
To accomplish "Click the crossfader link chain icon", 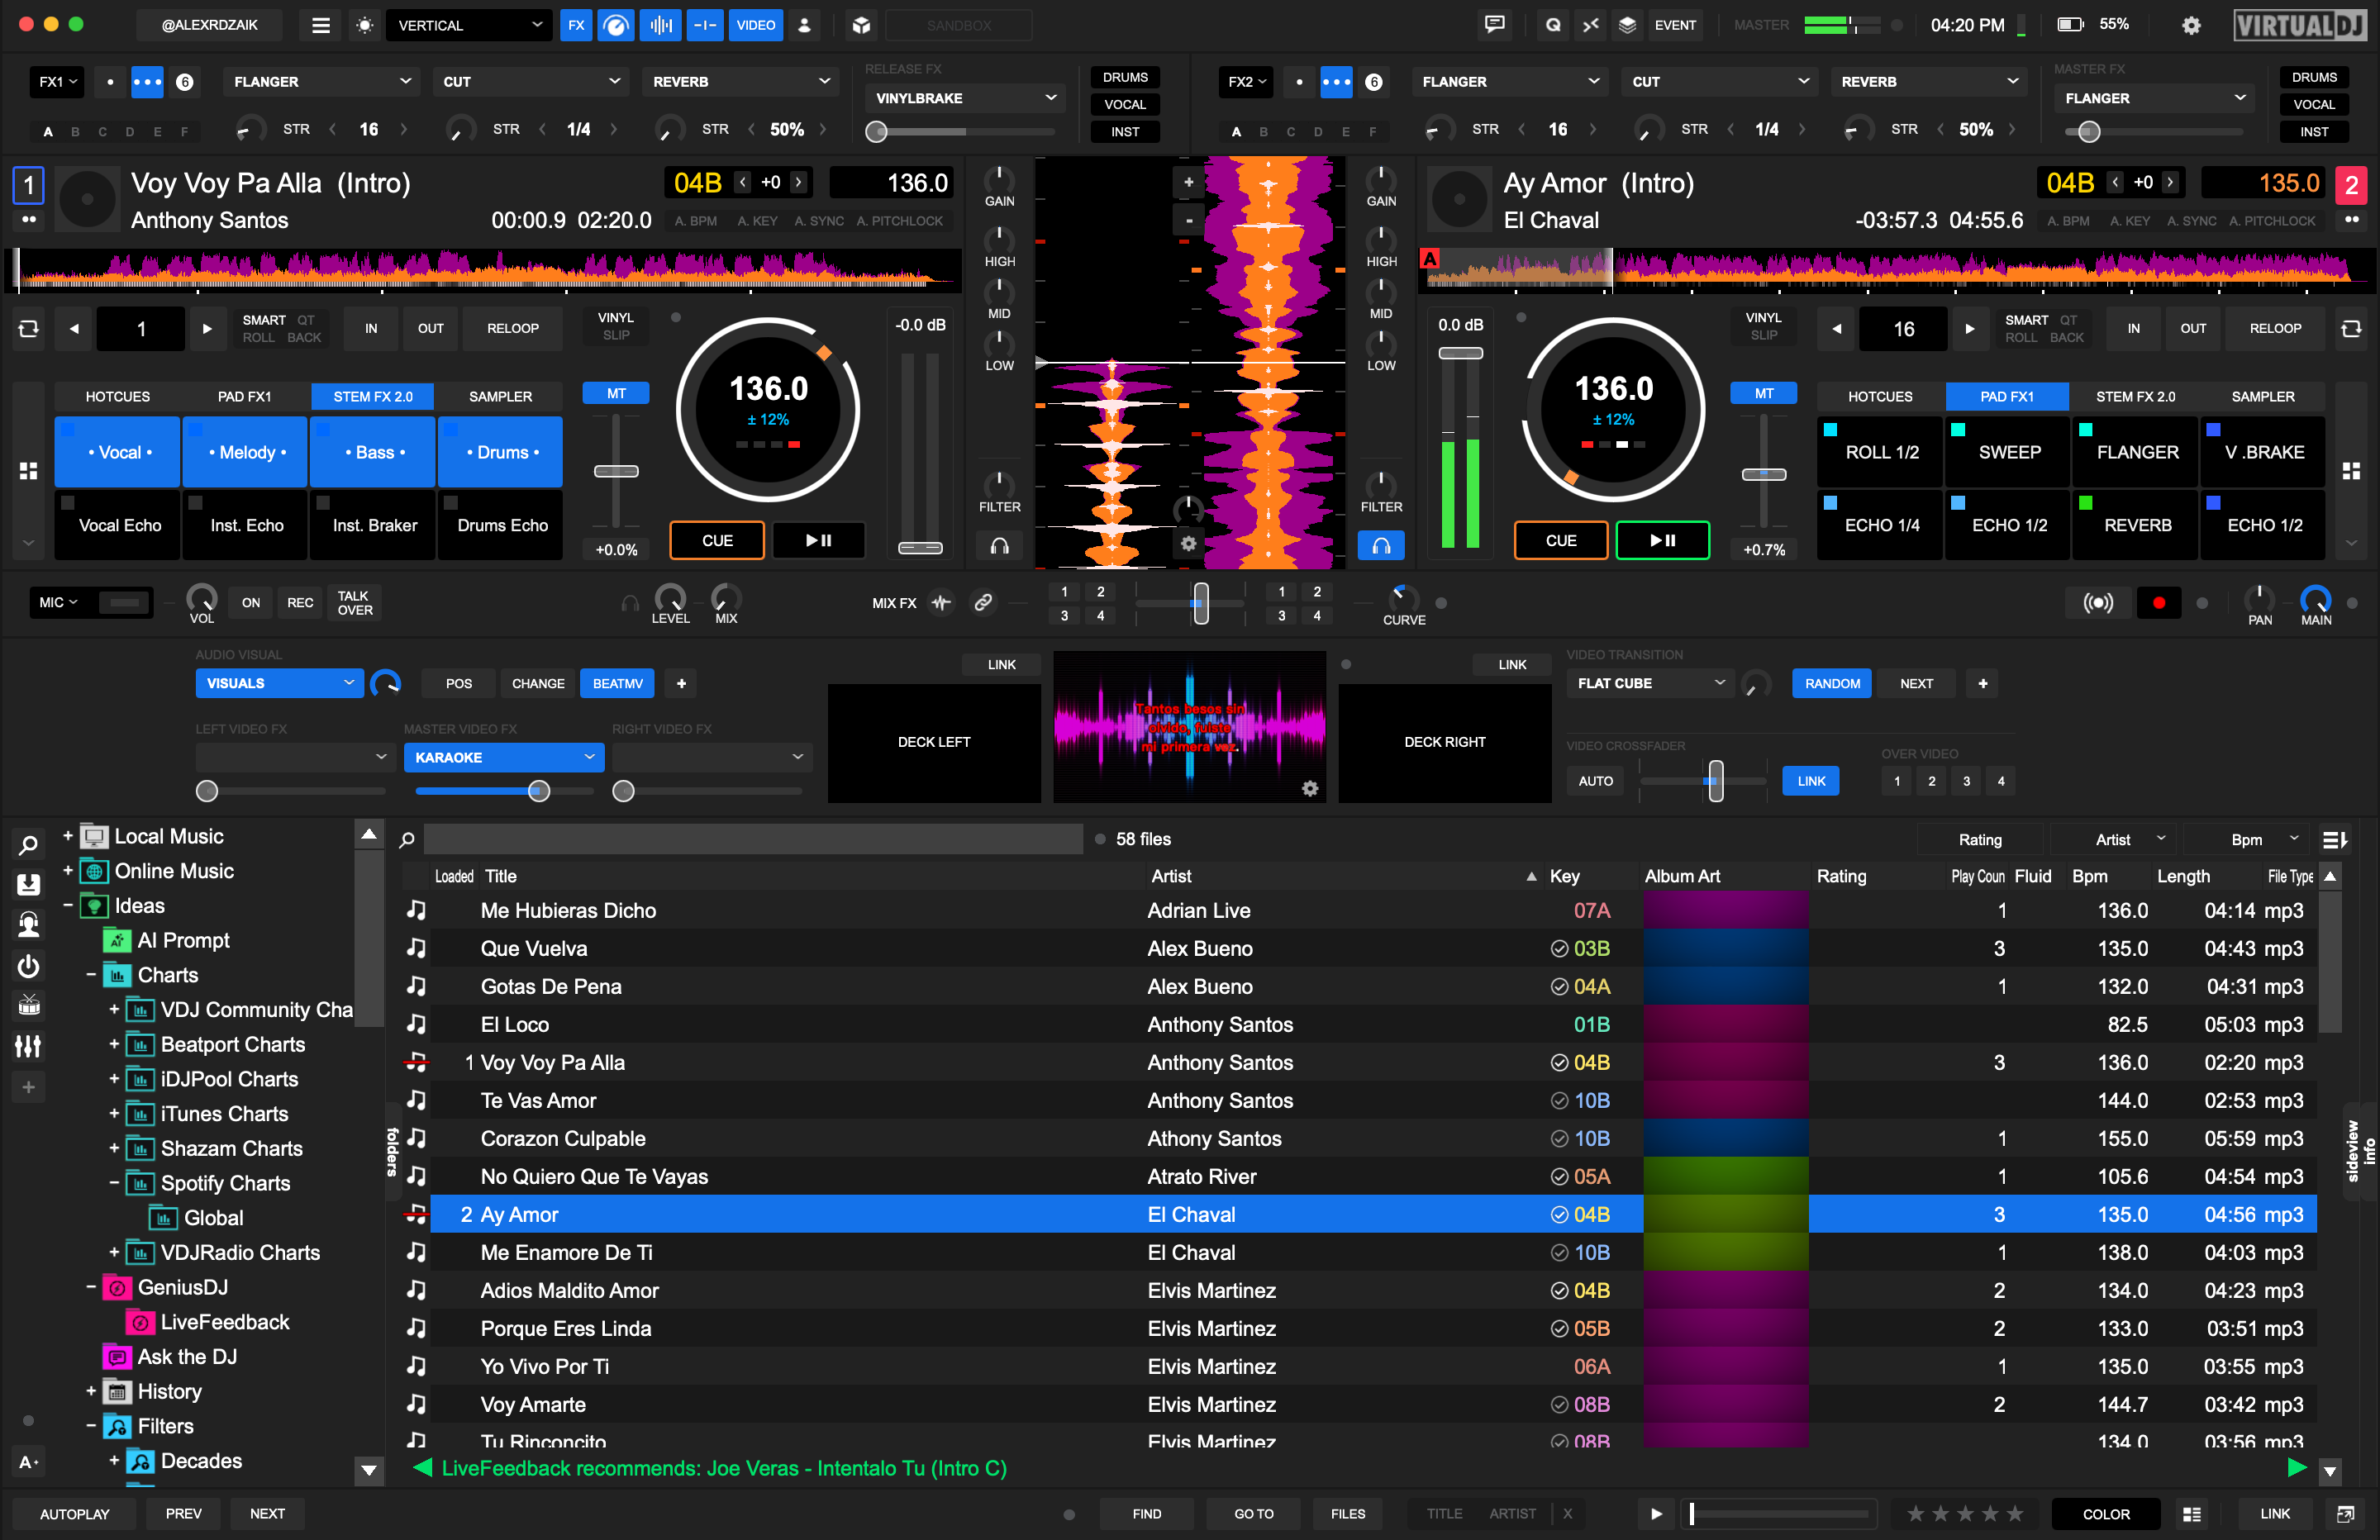I will point(983,602).
